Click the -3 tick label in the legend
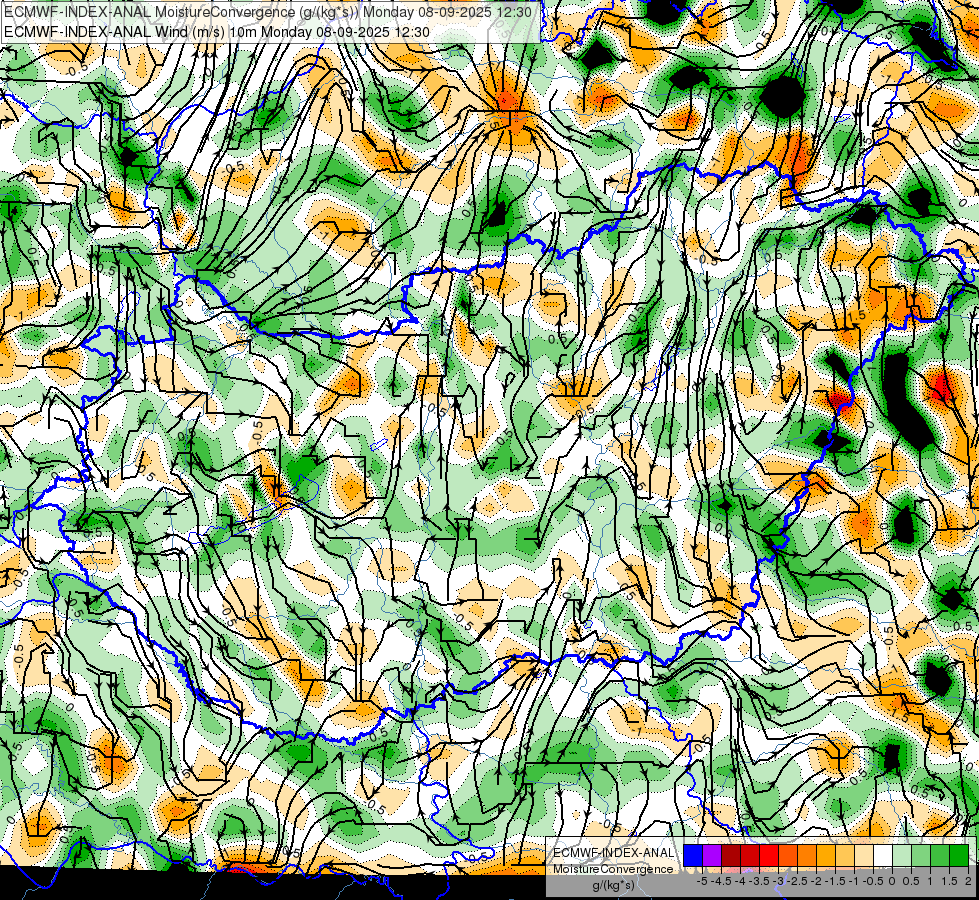 [x=779, y=881]
